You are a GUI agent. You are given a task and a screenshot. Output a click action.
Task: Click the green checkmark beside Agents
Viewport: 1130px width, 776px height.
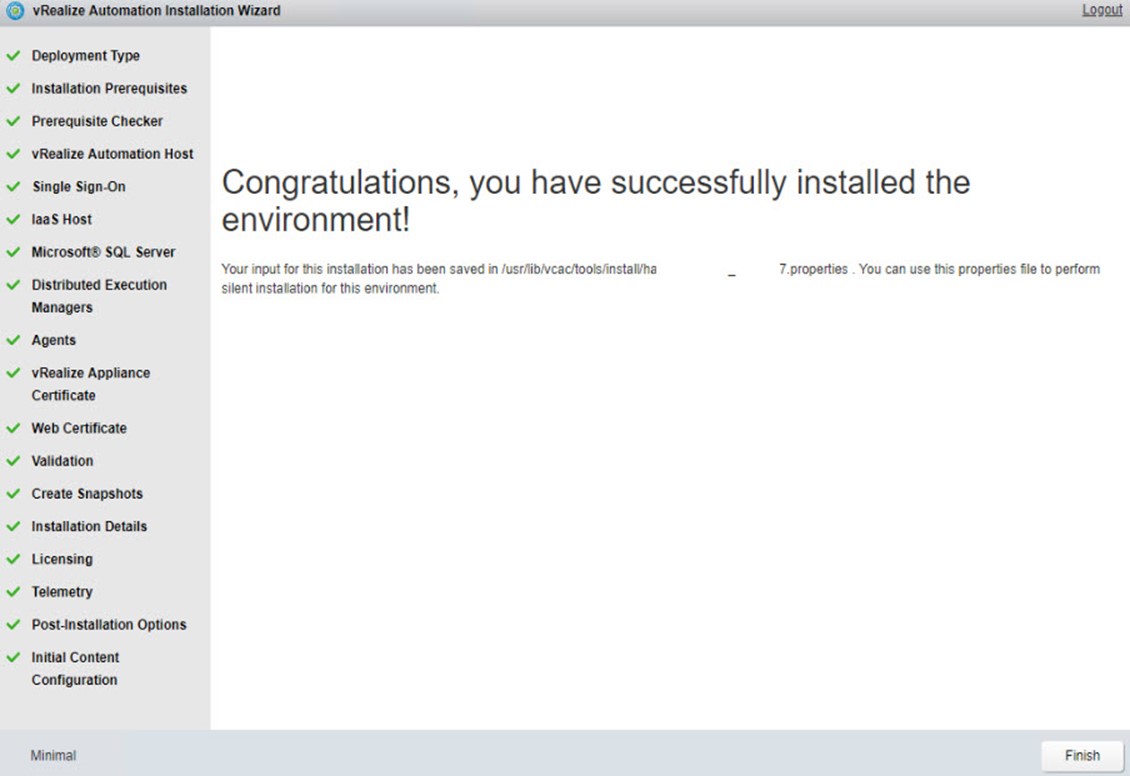tap(13, 340)
